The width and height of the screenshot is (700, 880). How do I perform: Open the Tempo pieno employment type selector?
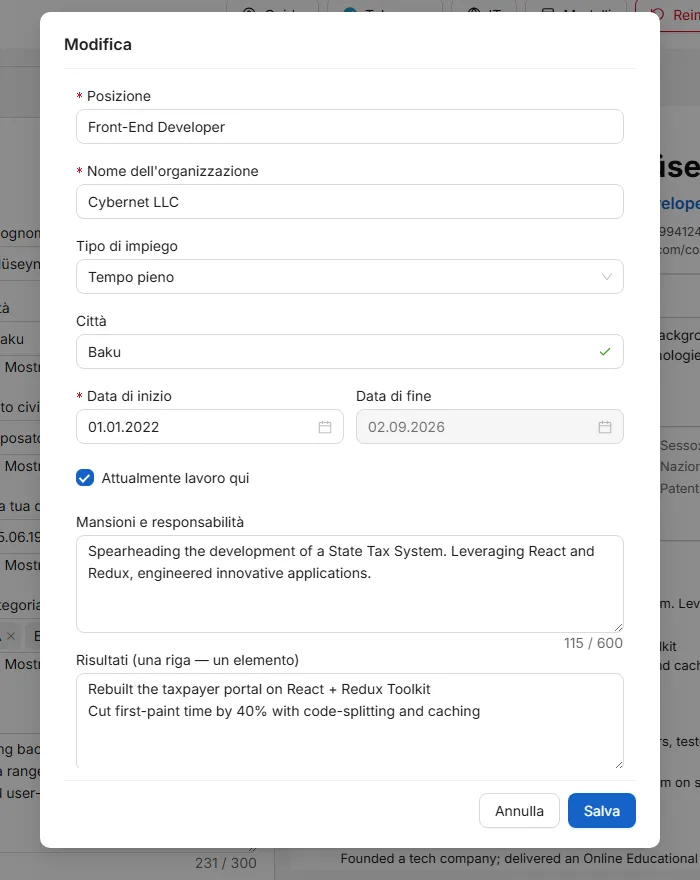point(350,277)
